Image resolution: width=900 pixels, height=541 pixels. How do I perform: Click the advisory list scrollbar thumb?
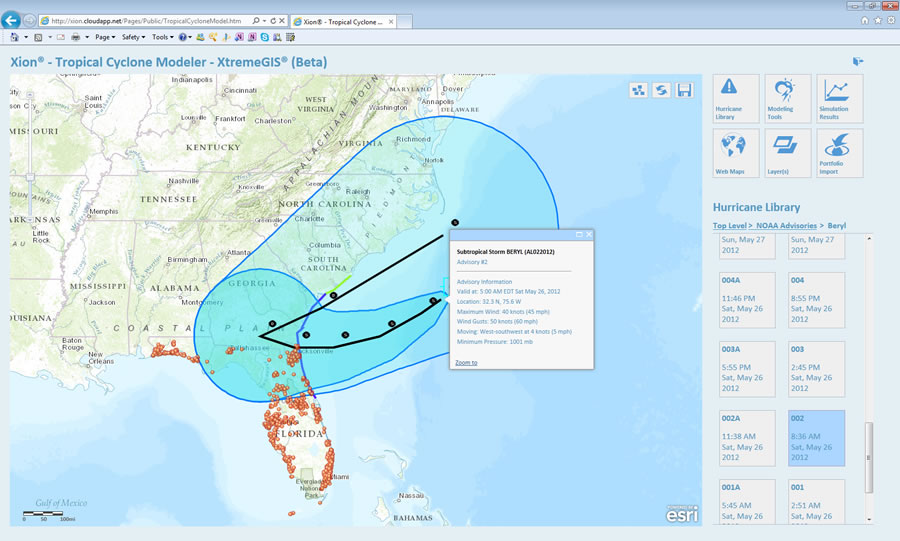868,457
